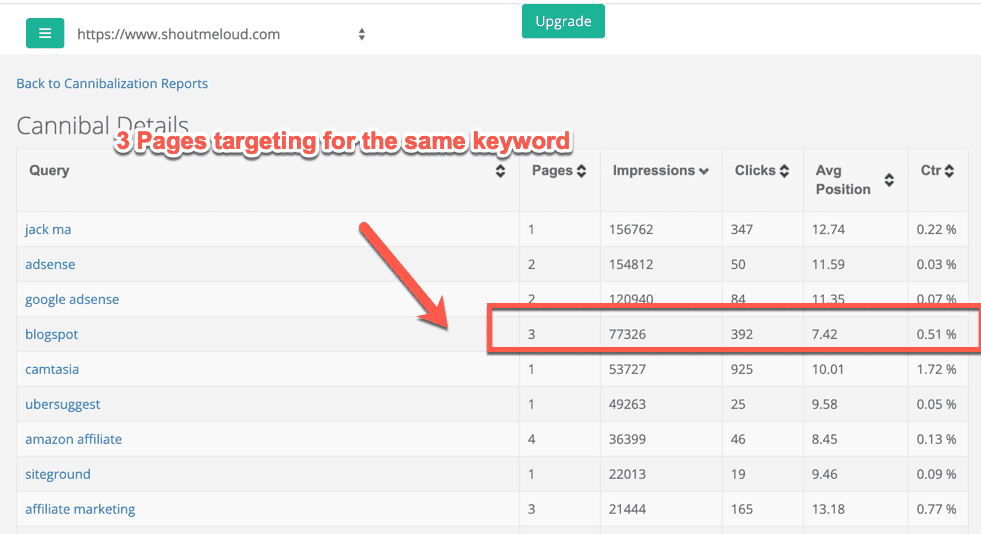Viewport: 981px width, 534px height.
Task: Open the google adsense query link
Action: [72, 300]
